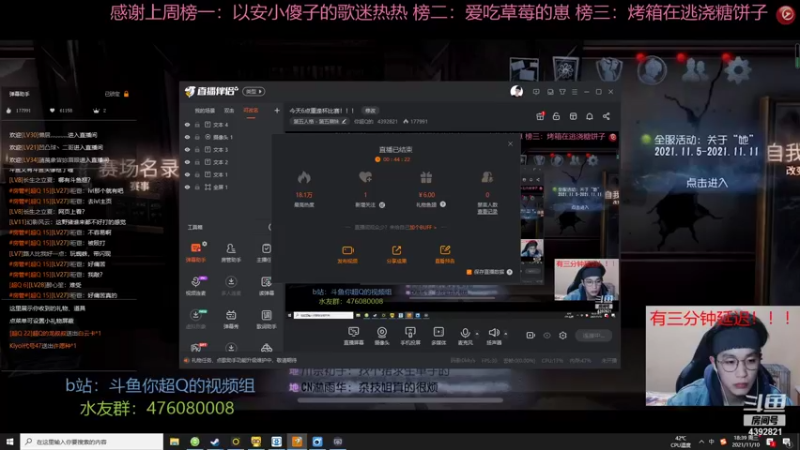Open the 房管助手 tool
The image size is (800, 450).
(x=231, y=252)
